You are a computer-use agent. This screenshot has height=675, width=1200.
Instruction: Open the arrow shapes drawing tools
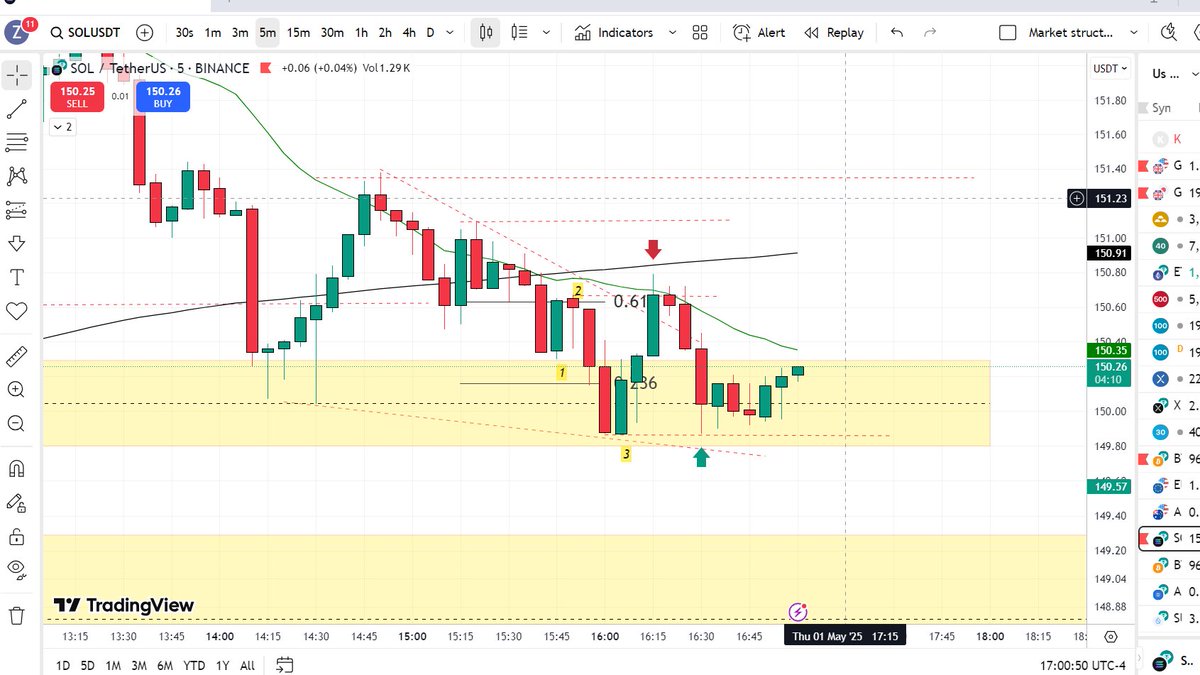(x=17, y=244)
